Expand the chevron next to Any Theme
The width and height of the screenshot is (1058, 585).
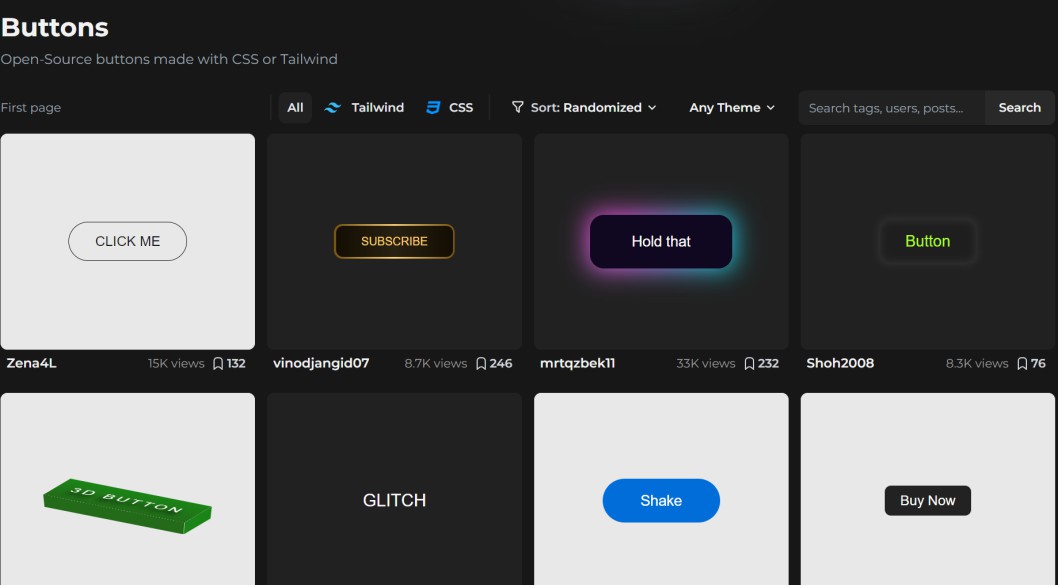click(771, 107)
